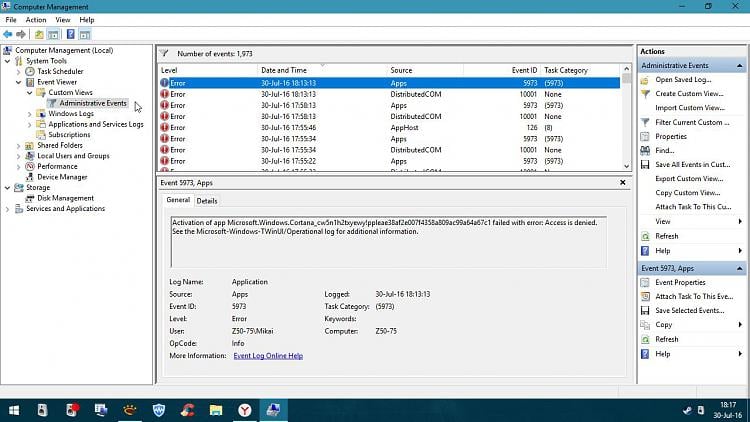Viewport: 750px width, 422px height.
Task: Click the Find binoculars icon
Action: [x=645, y=151]
